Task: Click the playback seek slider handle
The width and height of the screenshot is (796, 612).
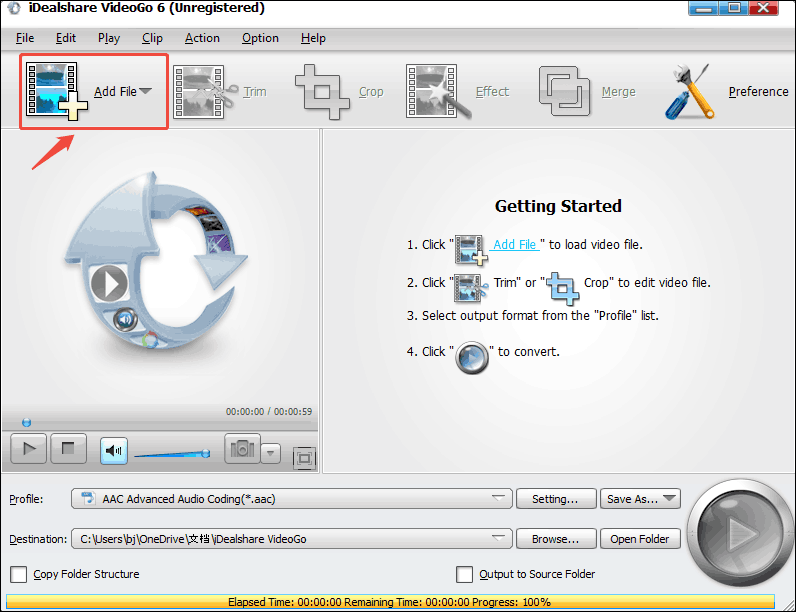Action: [x=26, y=423]
